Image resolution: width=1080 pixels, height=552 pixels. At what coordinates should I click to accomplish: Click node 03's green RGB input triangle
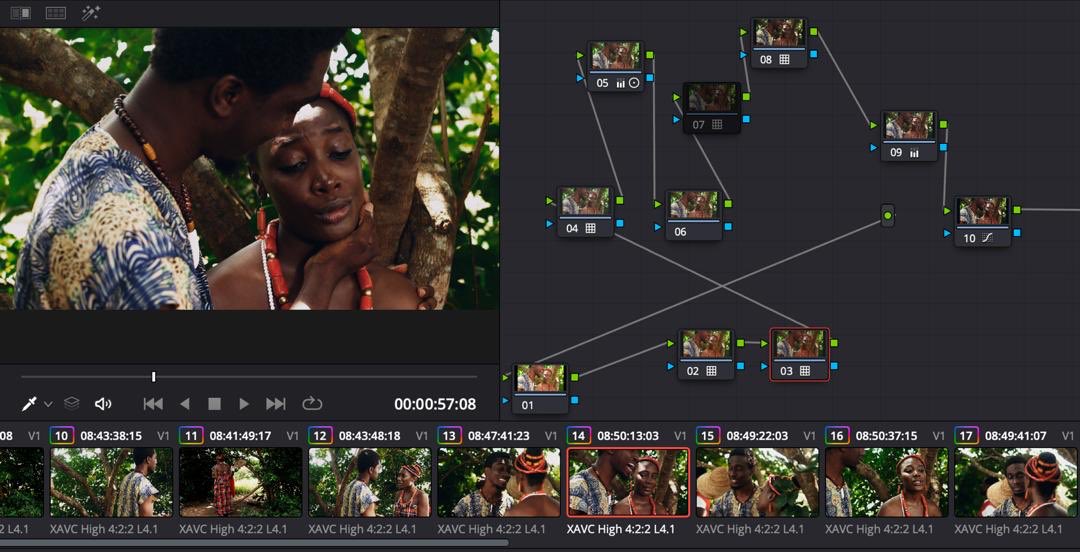coord(763,343)
